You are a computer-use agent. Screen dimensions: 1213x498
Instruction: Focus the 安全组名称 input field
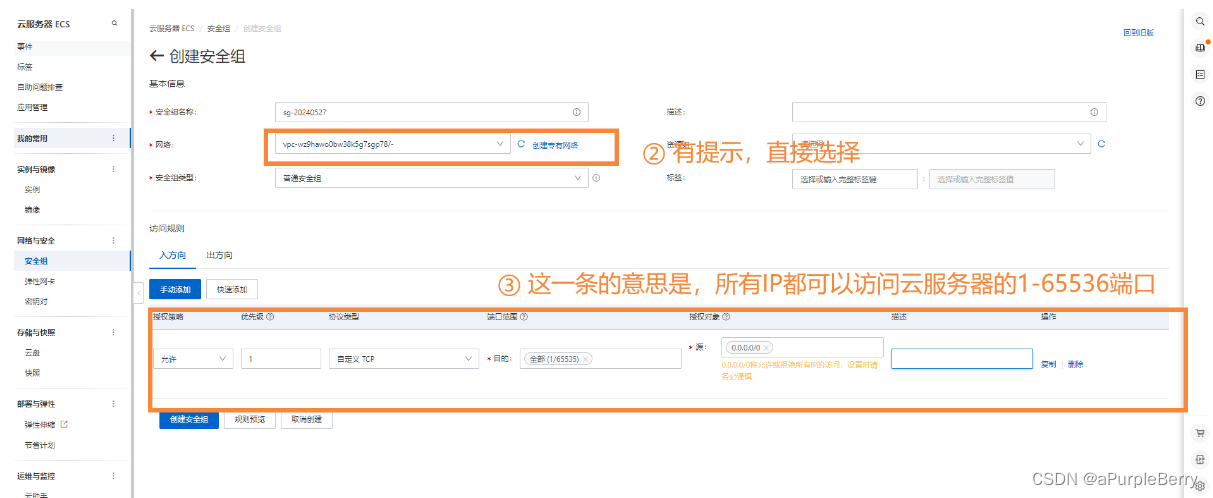(x=431, y=112)
